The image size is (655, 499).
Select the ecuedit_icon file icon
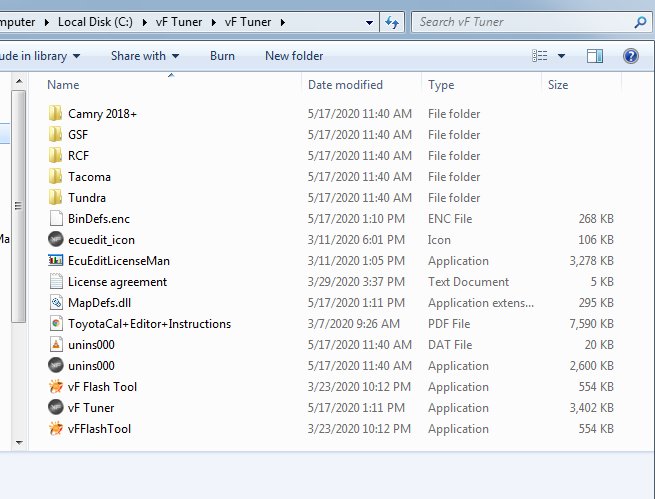pyautogui.click(x=56, y=240)
